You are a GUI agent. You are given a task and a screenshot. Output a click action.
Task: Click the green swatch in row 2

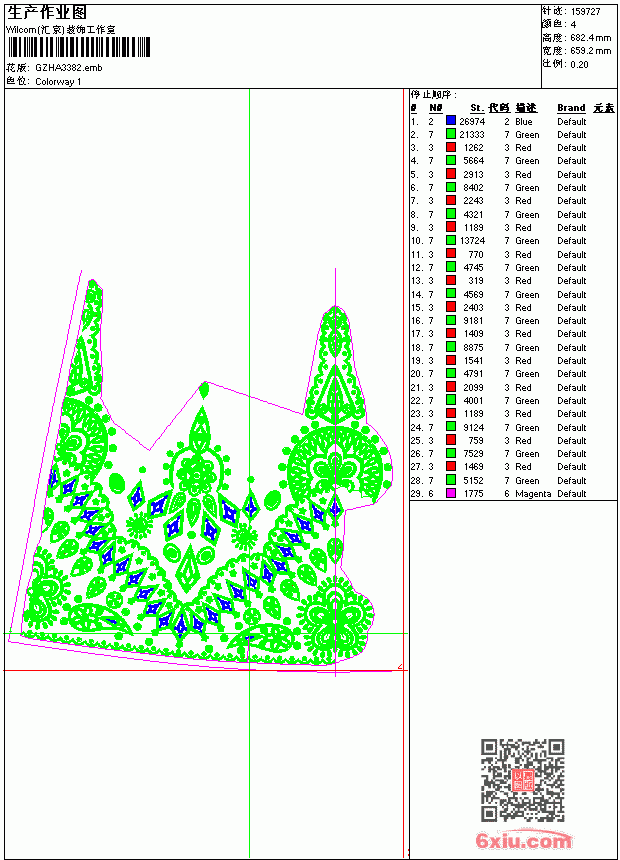pos(451,134)
